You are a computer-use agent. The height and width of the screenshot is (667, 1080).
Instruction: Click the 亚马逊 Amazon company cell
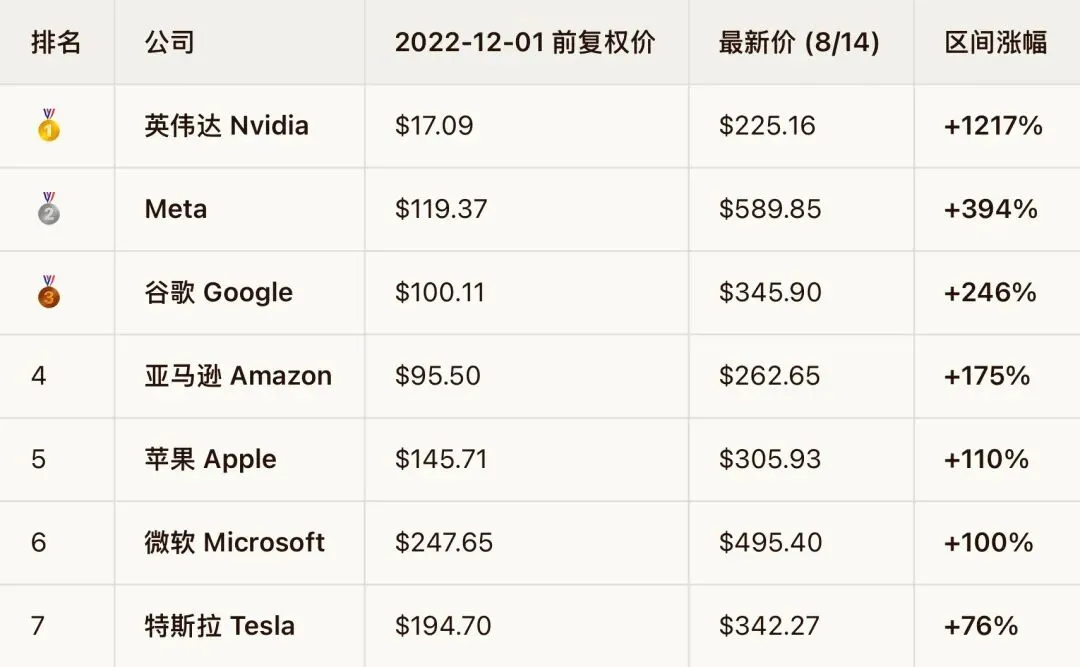pos(240,376)
